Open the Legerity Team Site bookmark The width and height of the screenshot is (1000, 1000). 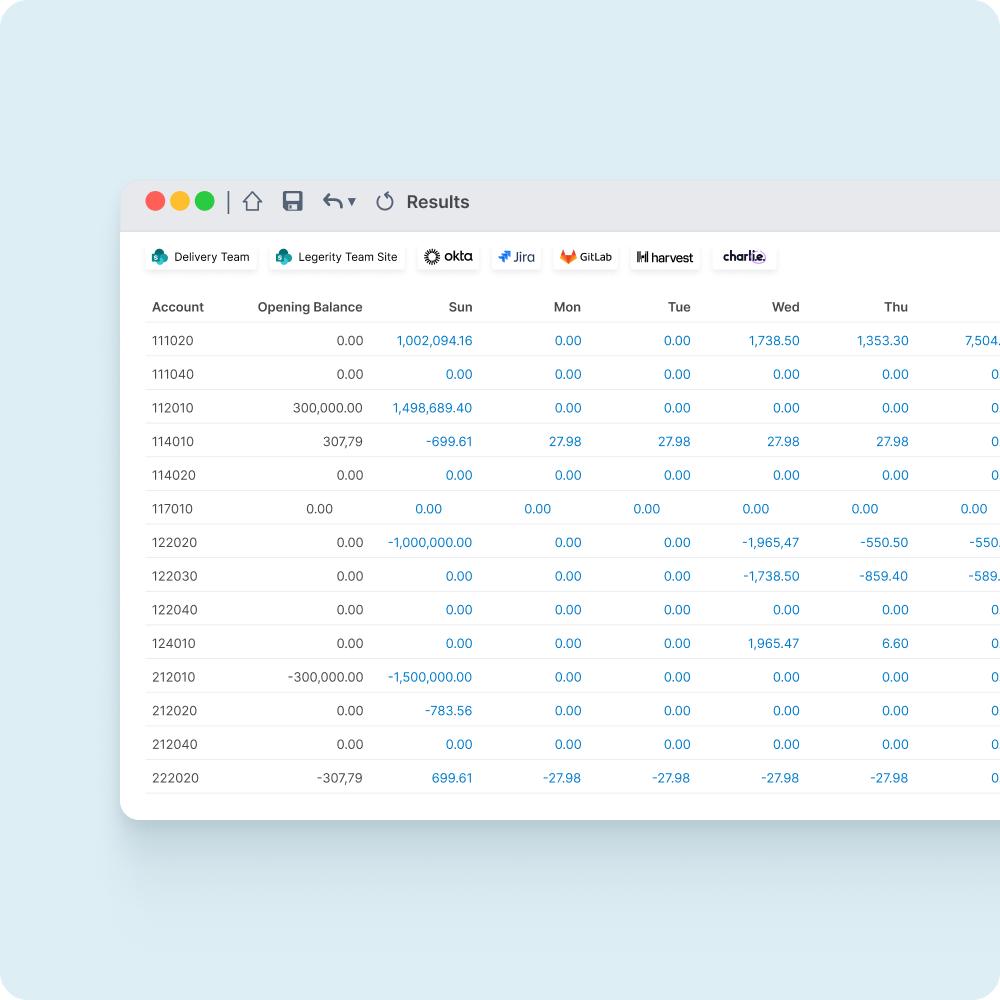337,256
